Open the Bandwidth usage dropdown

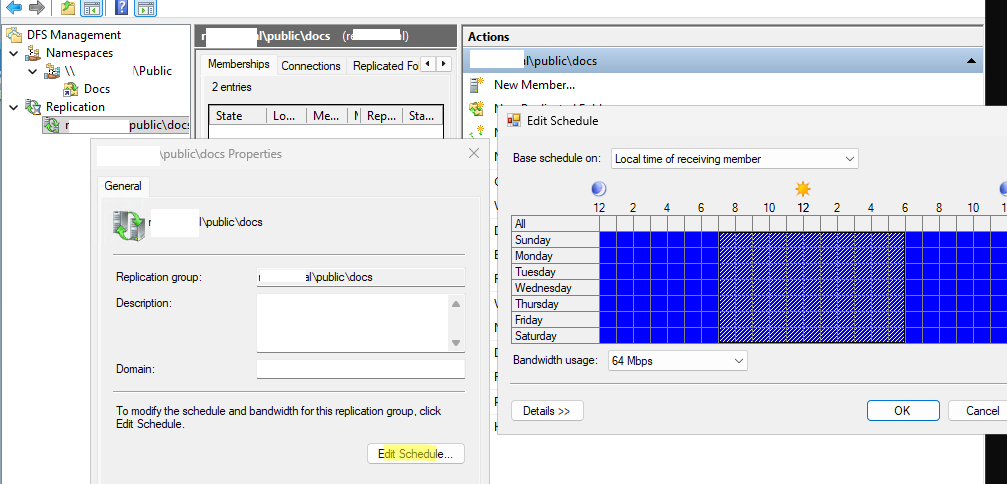(x=677, y=360)
